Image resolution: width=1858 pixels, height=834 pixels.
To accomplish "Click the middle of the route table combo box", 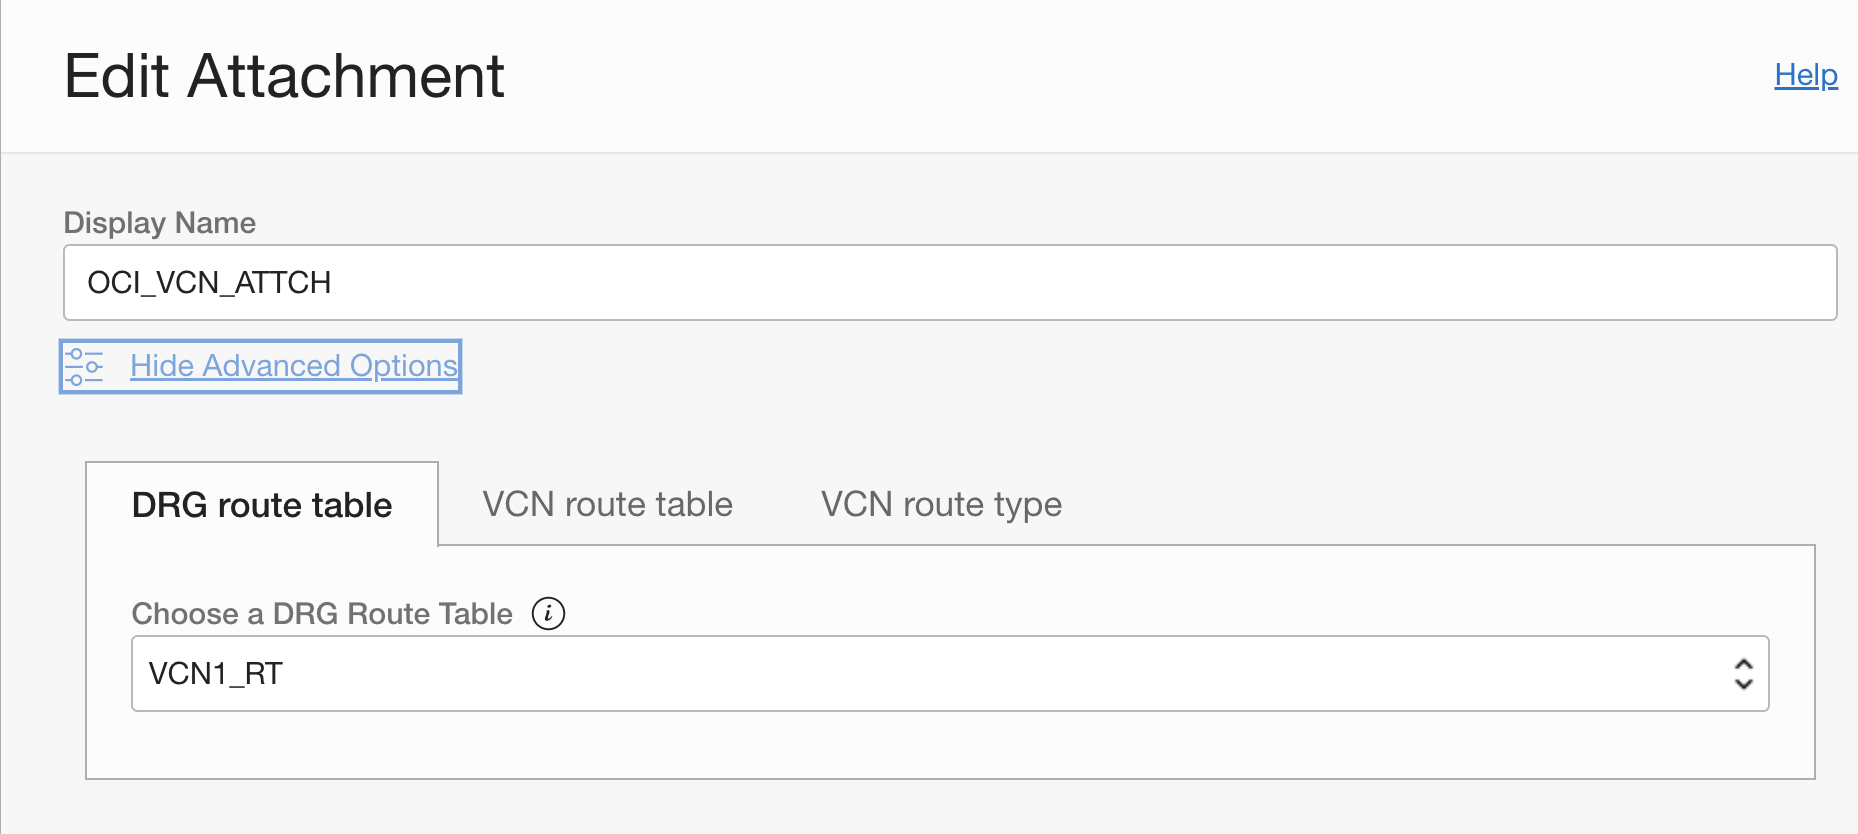I will pyautogui.click(x=950, y=674).
